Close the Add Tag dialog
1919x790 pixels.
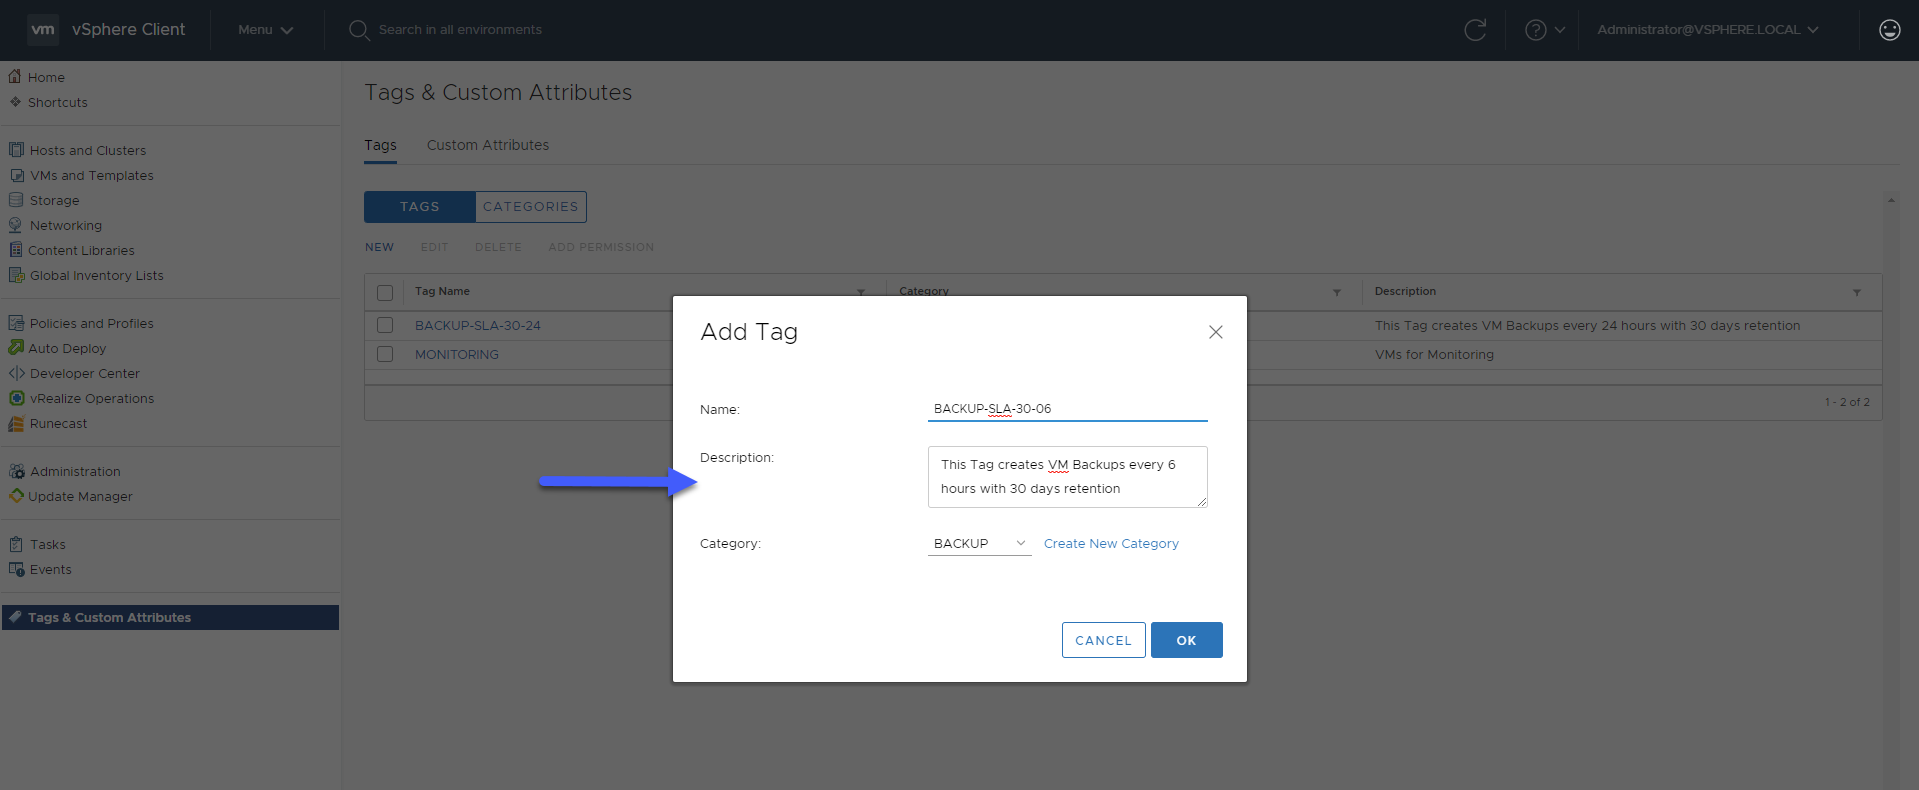[1216, 332]
